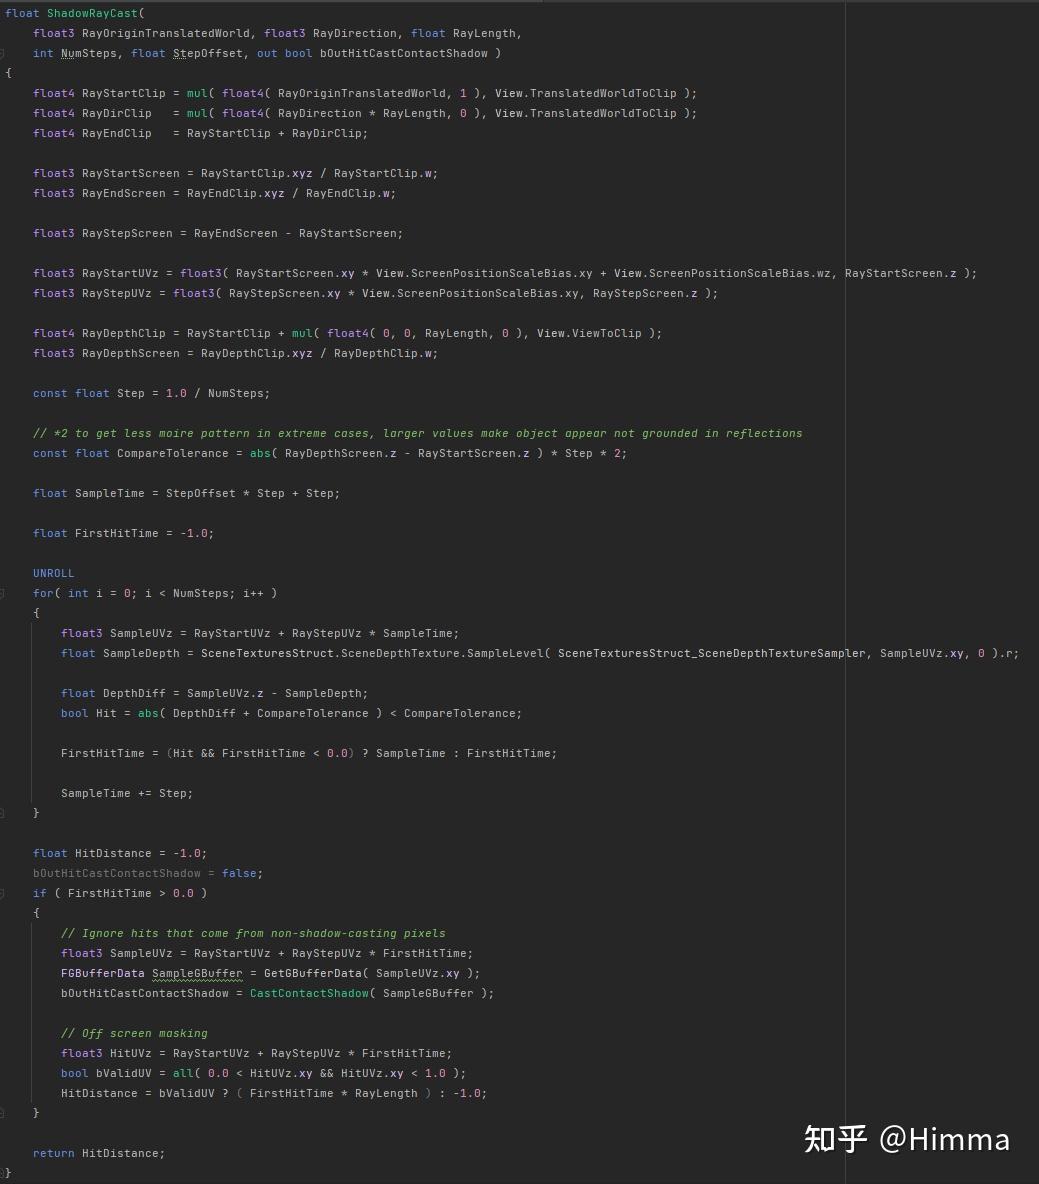Collapse the if FirstHitTime block
Image resolution: width=1039 pixels, height=1184 pixels.
point(3,893)
